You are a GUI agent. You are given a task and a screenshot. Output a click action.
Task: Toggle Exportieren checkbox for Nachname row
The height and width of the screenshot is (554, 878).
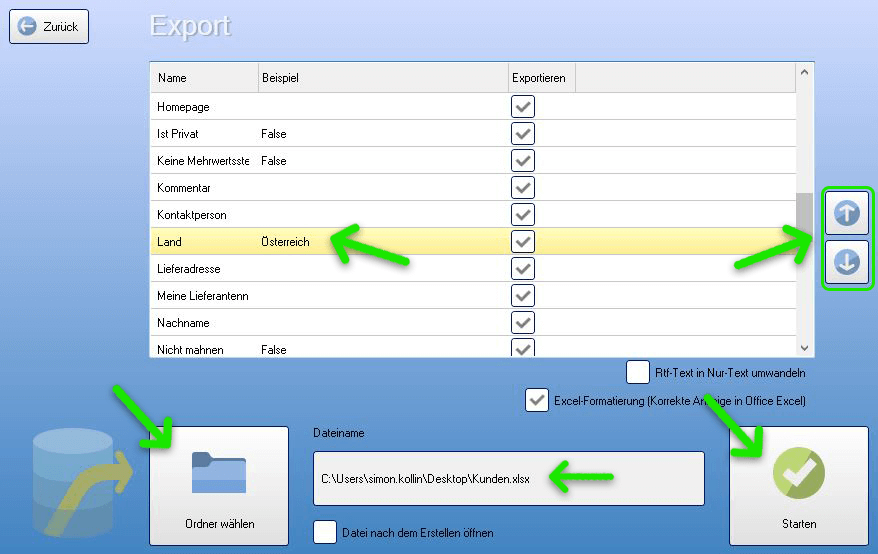point(523,323)
